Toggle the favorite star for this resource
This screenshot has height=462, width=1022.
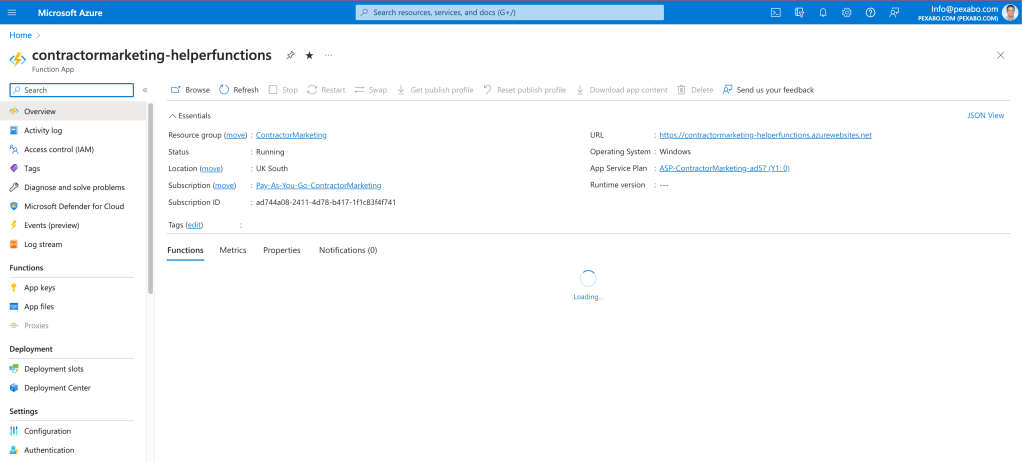click(310, 55)
